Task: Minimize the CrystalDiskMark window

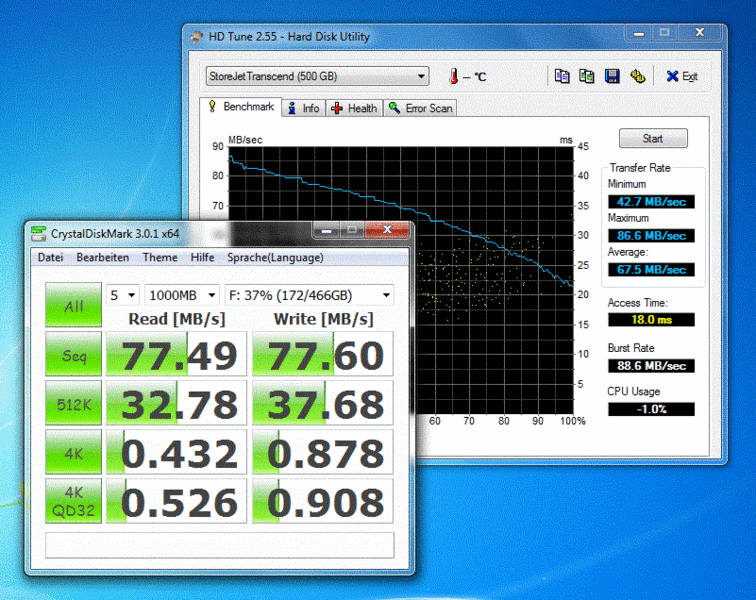Action: 326,231
